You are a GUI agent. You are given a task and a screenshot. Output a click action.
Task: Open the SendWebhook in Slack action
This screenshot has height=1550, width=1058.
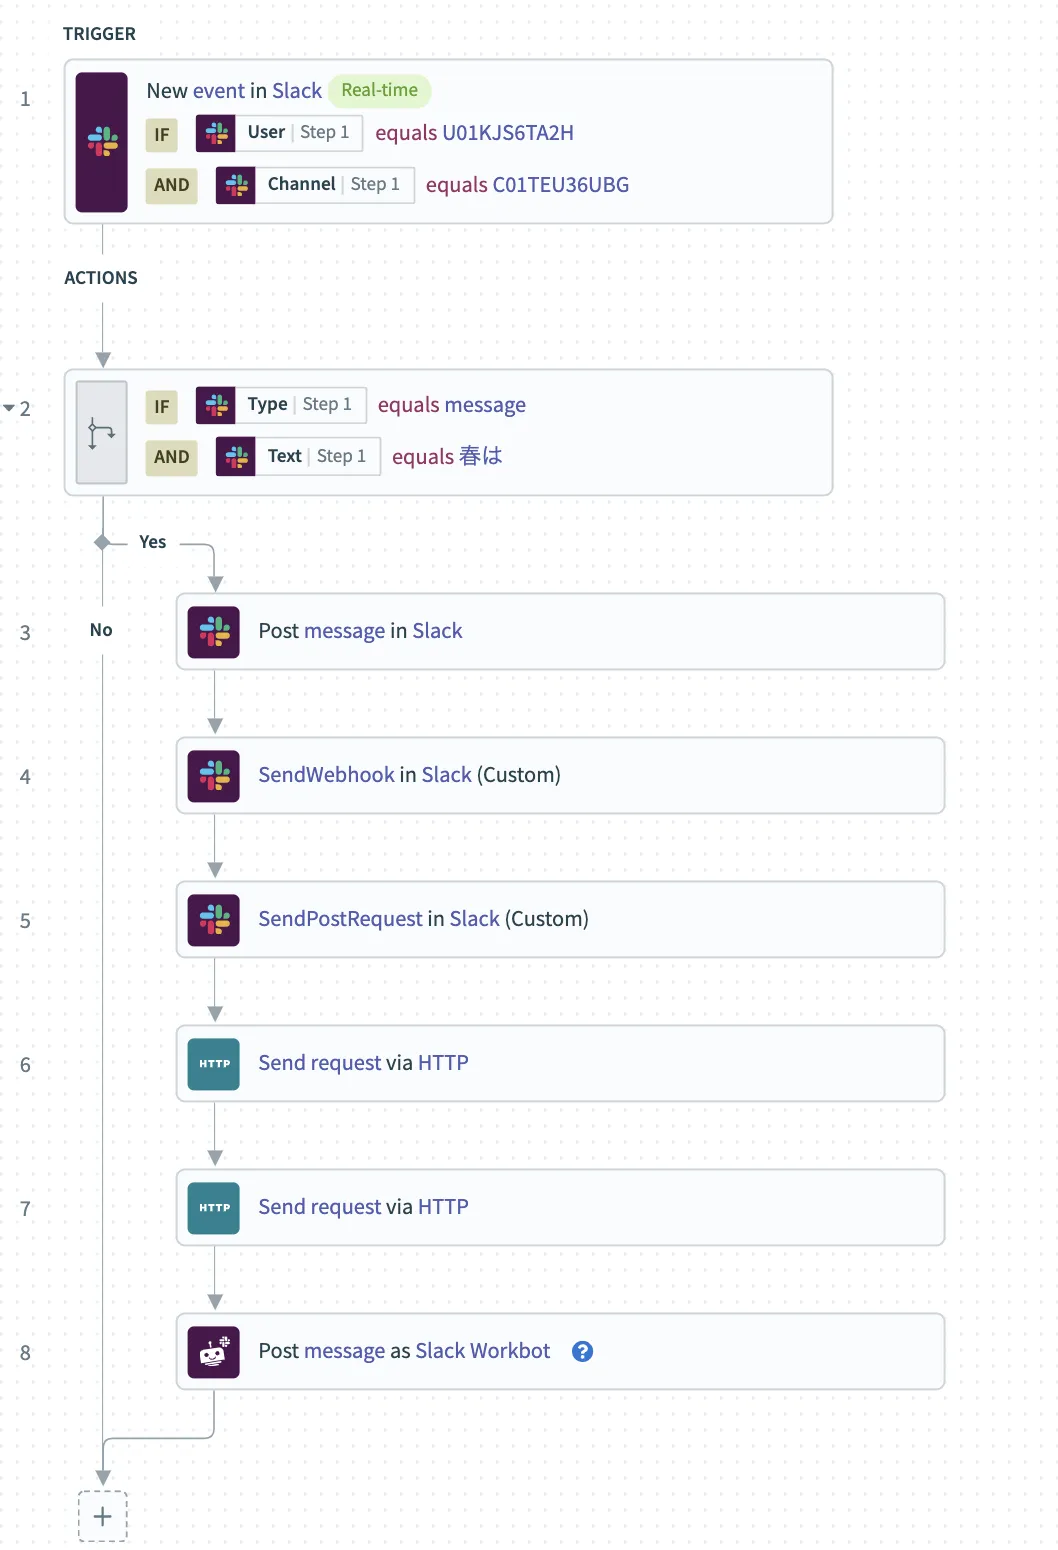[x=409, y=775]
